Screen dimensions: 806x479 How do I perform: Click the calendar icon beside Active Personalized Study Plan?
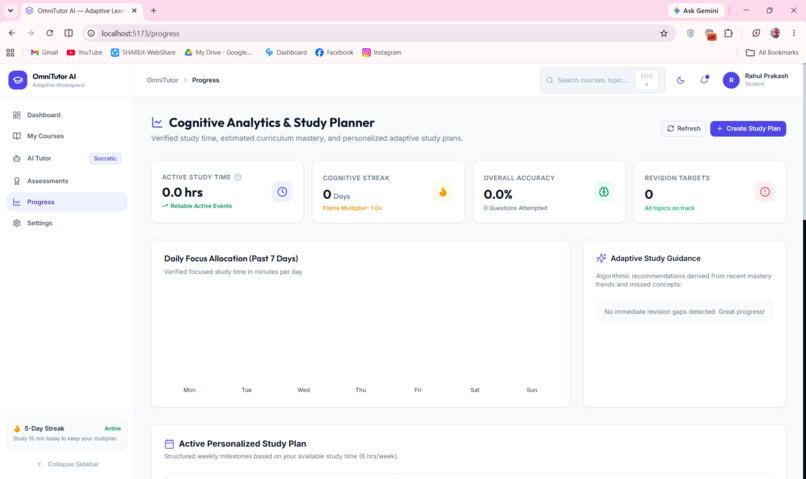point(169,444)
